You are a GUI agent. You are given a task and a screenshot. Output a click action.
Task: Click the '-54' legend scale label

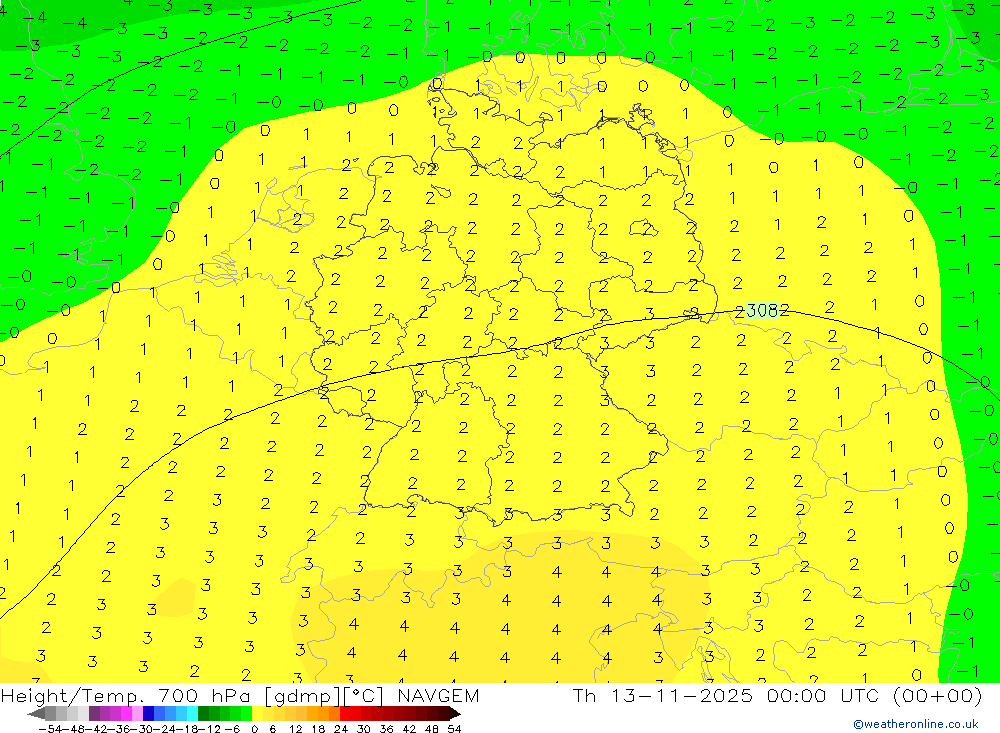pos(50,729)
